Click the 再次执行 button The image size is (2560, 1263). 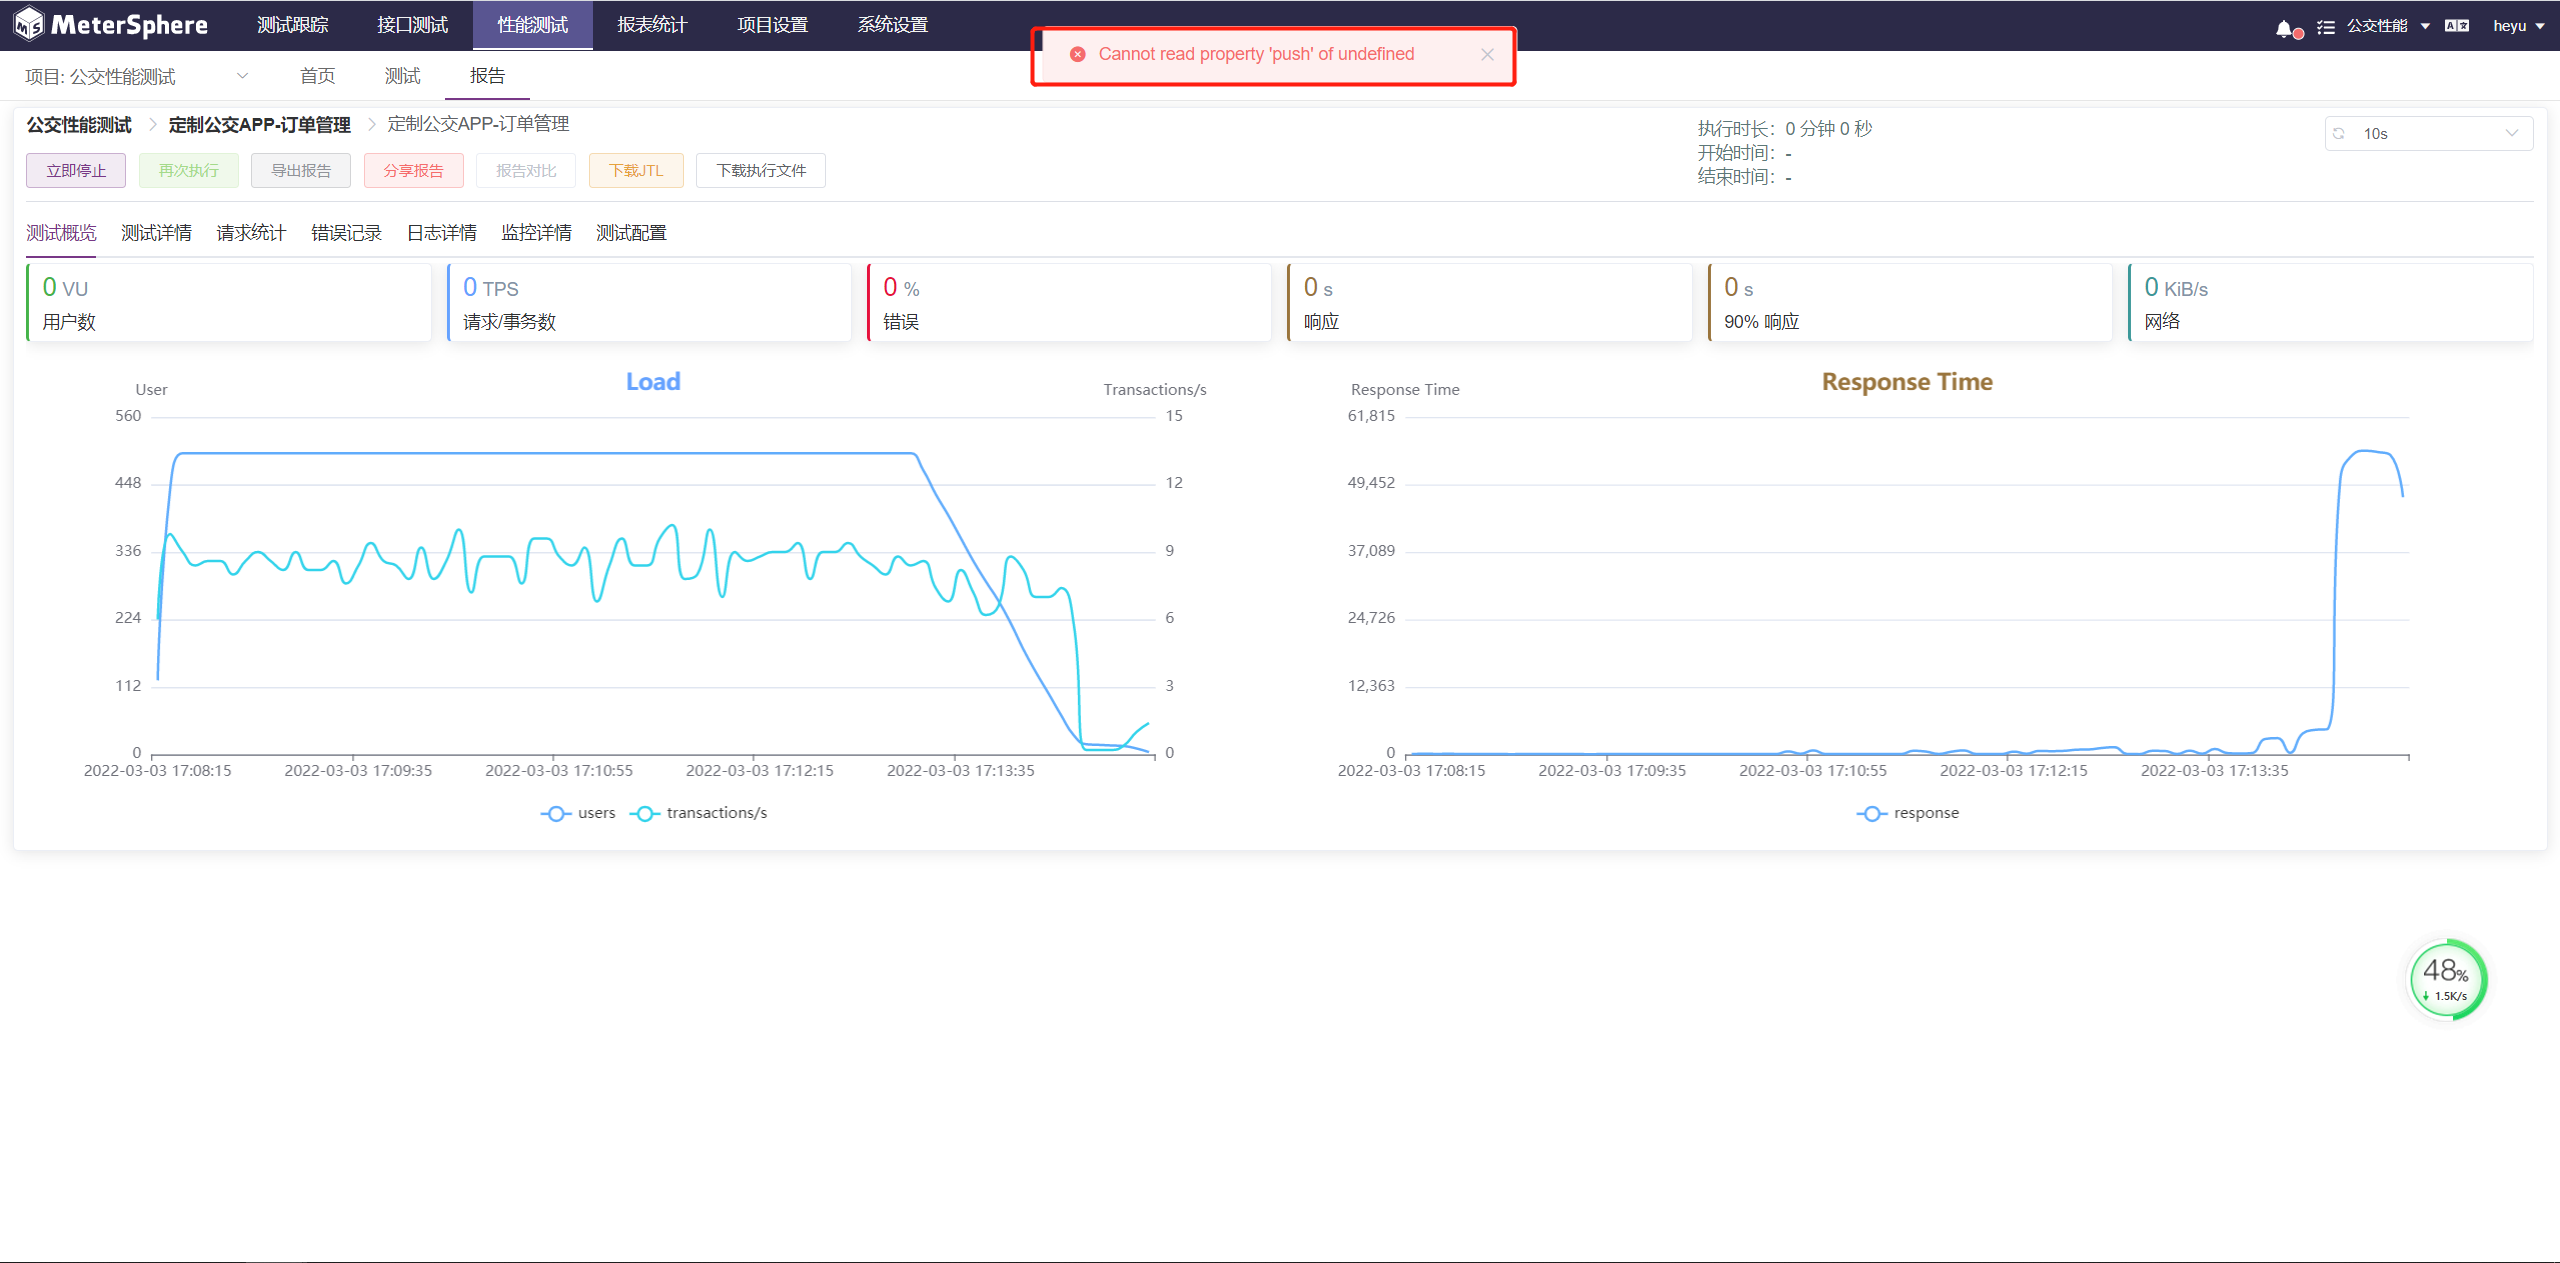point(188,170)
